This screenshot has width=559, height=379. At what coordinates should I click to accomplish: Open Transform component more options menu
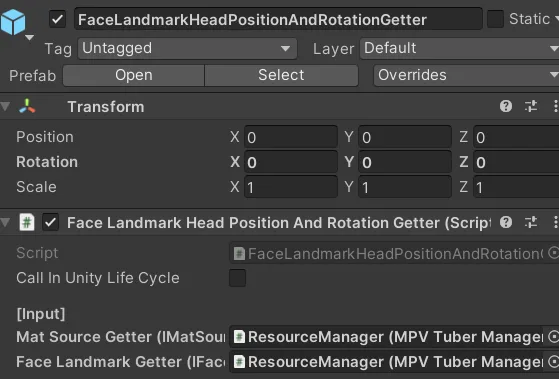[555, 106]
